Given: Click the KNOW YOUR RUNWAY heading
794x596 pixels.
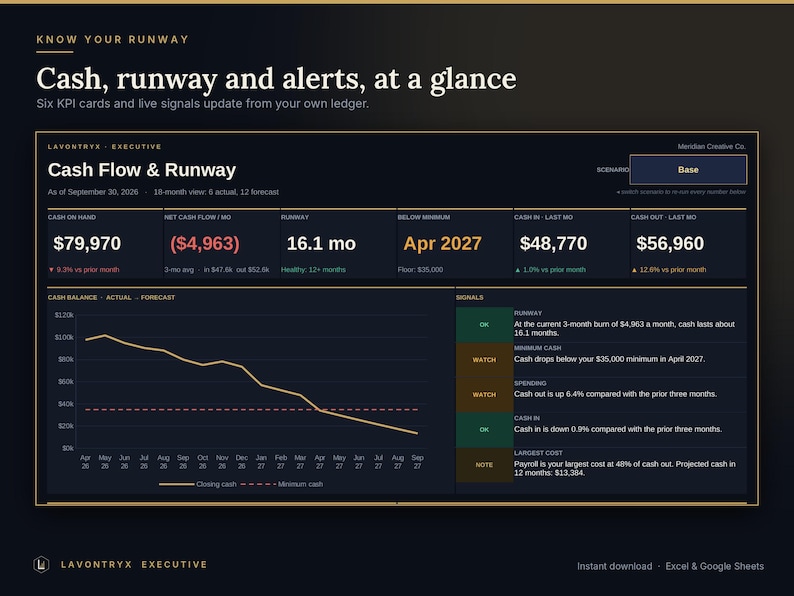Looking at the screenshot, I should 112,39.
